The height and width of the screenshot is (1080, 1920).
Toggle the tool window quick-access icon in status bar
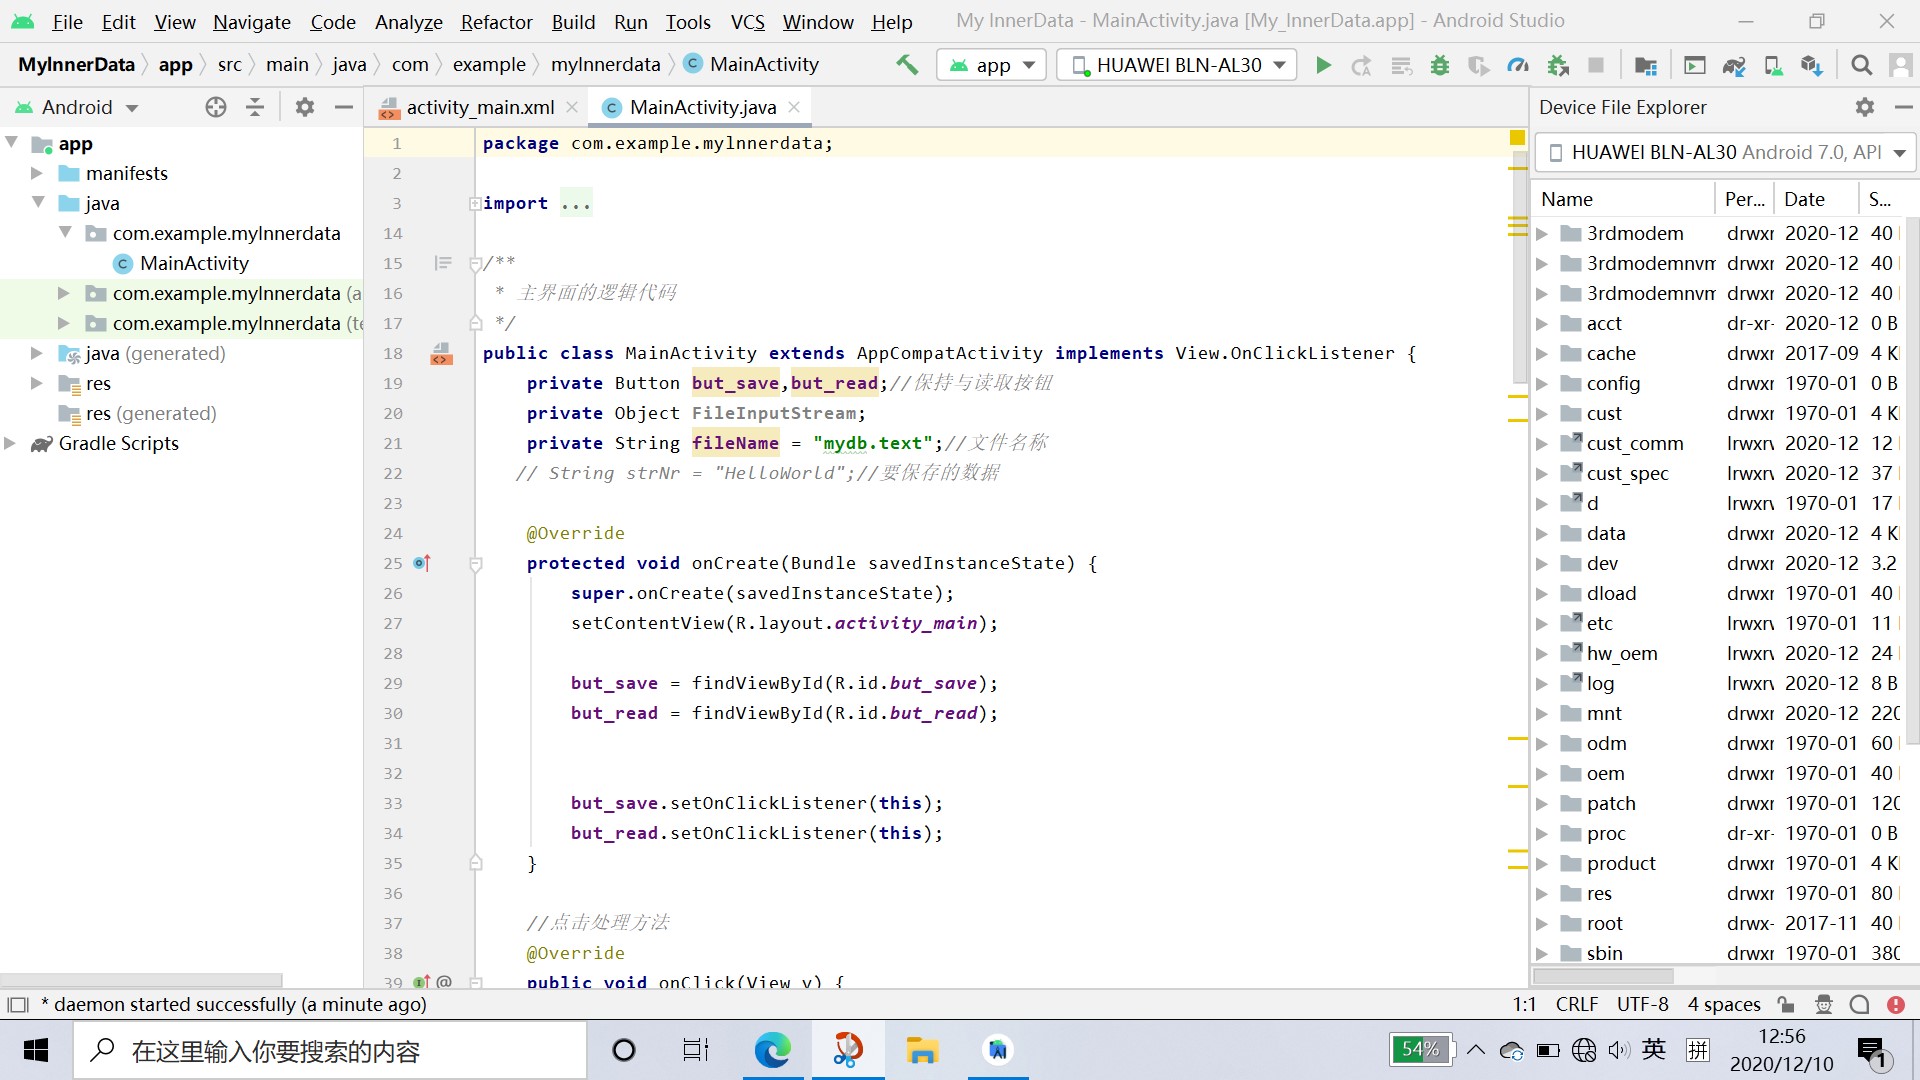[17, 1004]
